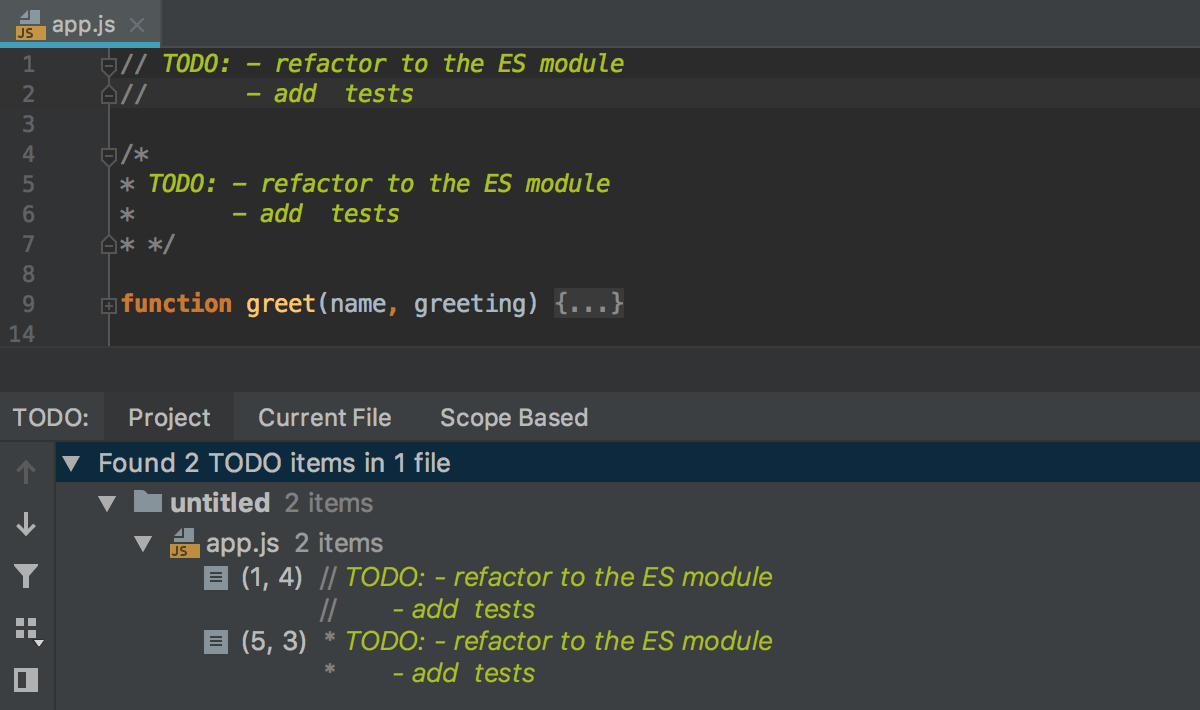Viewport: 1200px width, 710px height.
Task: Open the Scope Based tab
Action: point(513,417)
